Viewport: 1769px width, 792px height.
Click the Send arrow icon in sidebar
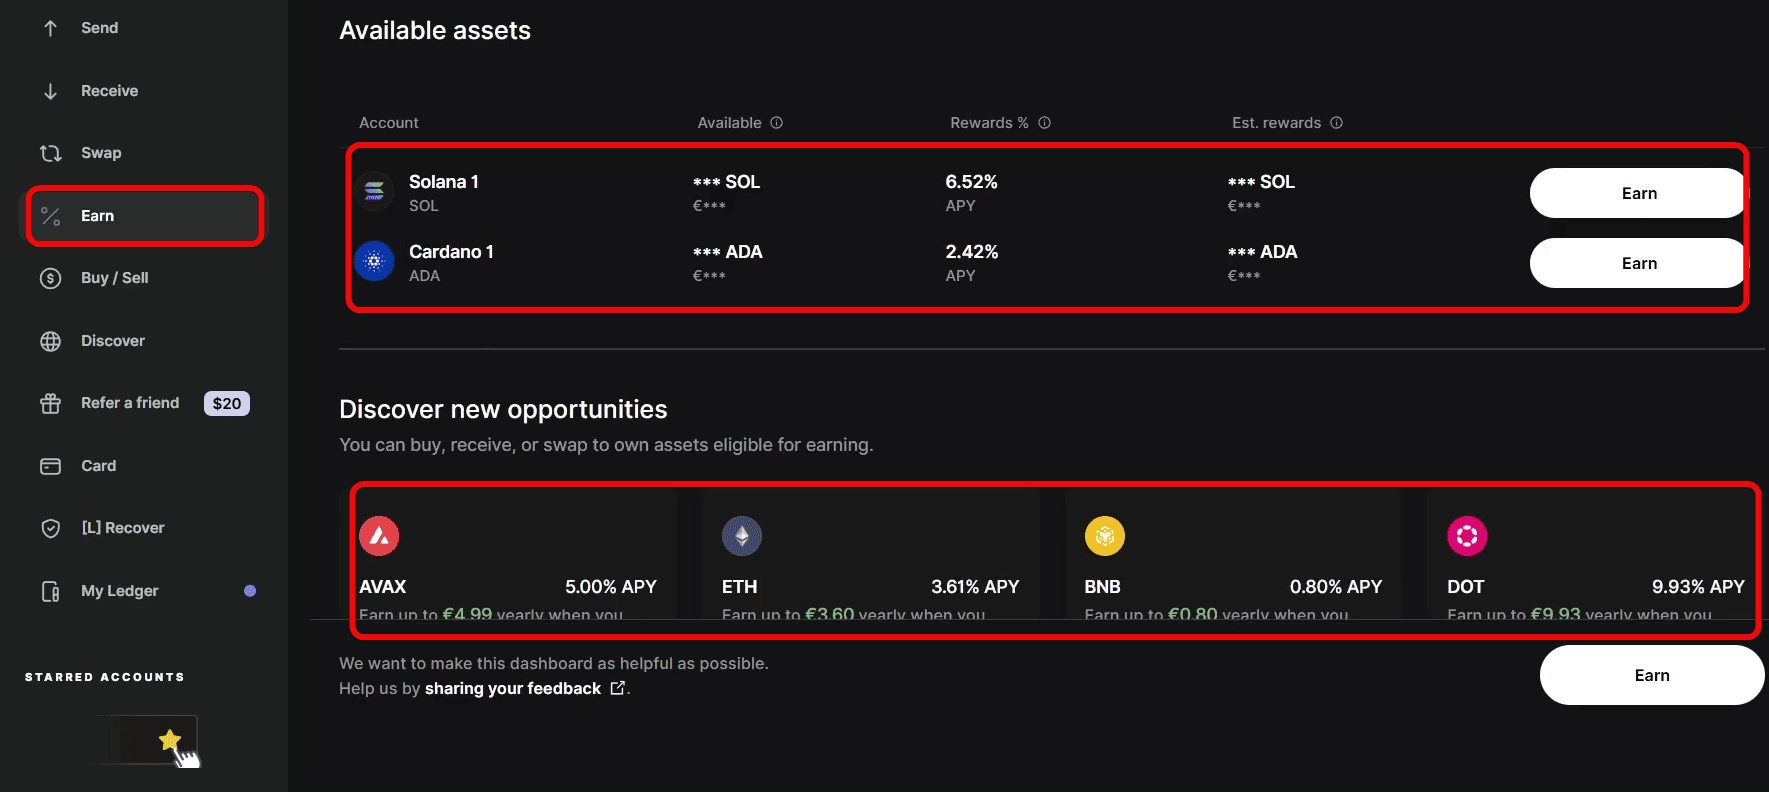coord(50,28)
